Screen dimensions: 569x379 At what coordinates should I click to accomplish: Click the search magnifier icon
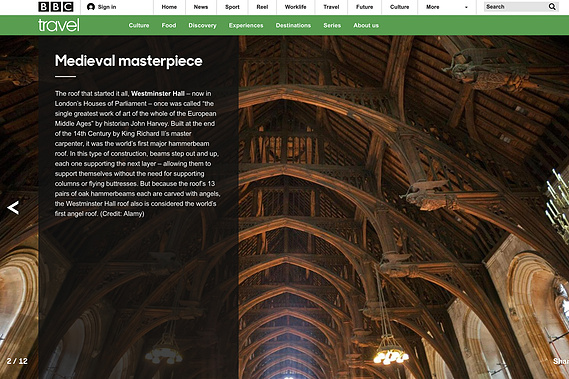552,7
